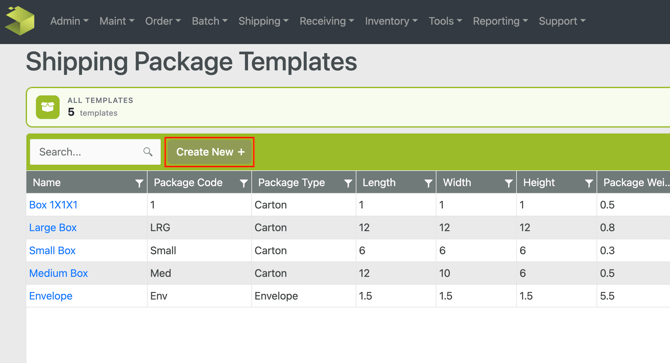
Task: Select the 5.5 weight cell
Action: (x=633, y=296)
